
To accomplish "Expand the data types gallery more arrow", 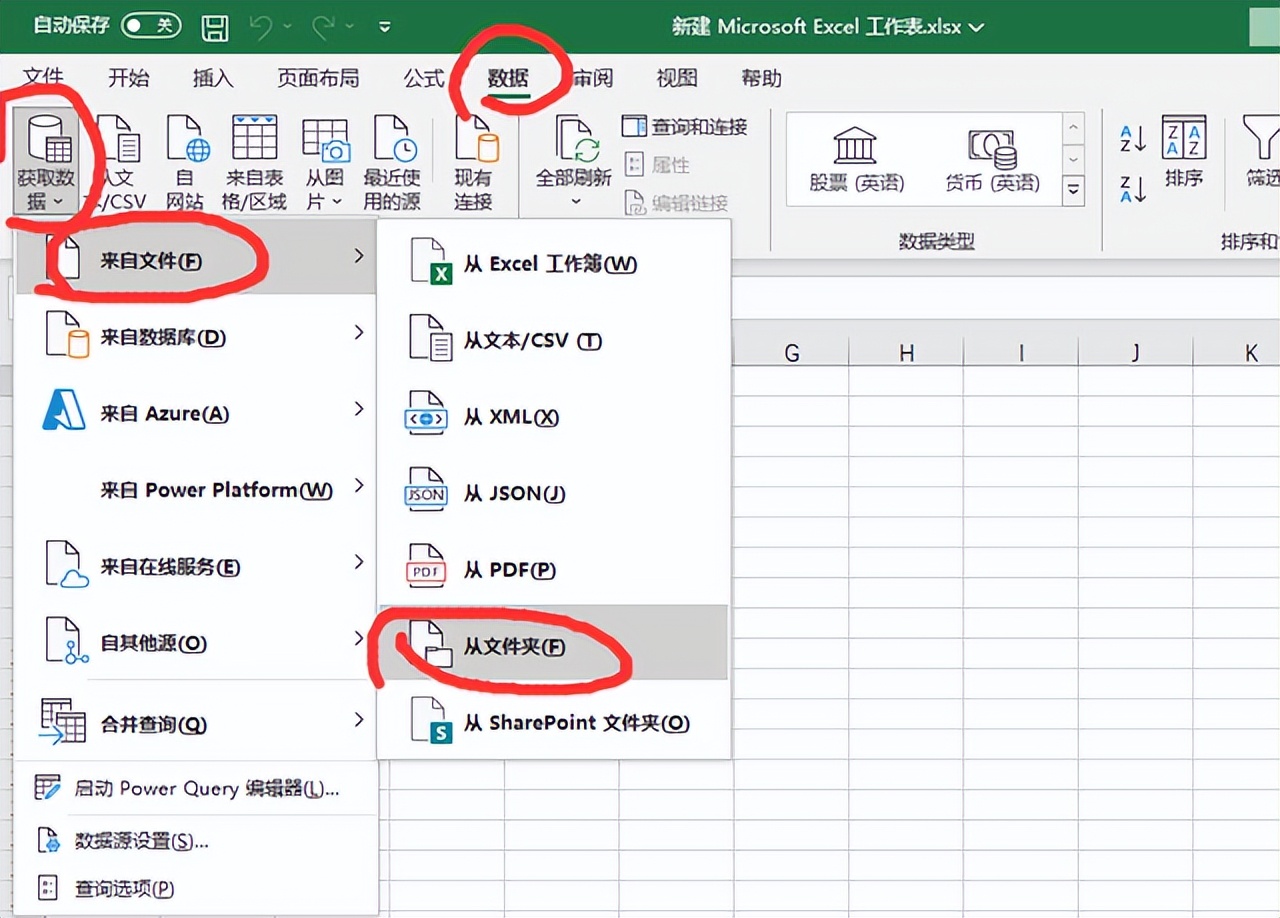I will (1074, 190).
